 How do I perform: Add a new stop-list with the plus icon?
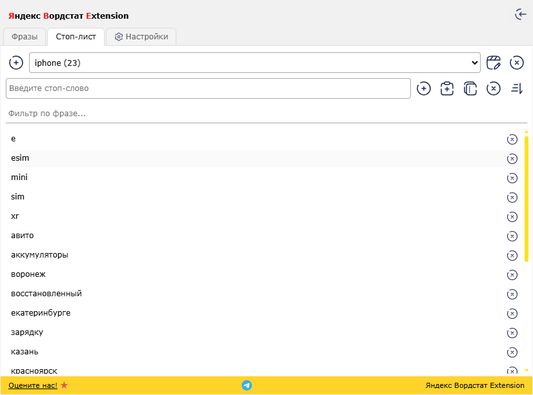coord(16,63)
